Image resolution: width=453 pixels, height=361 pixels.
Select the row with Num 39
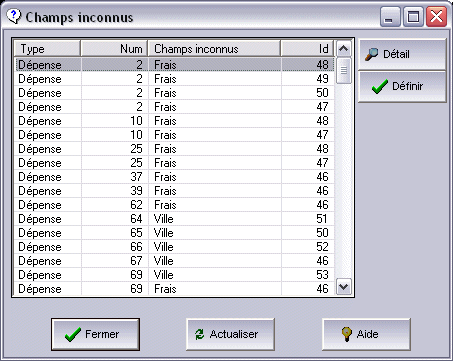pyautogui.click(x=174, y=191)
